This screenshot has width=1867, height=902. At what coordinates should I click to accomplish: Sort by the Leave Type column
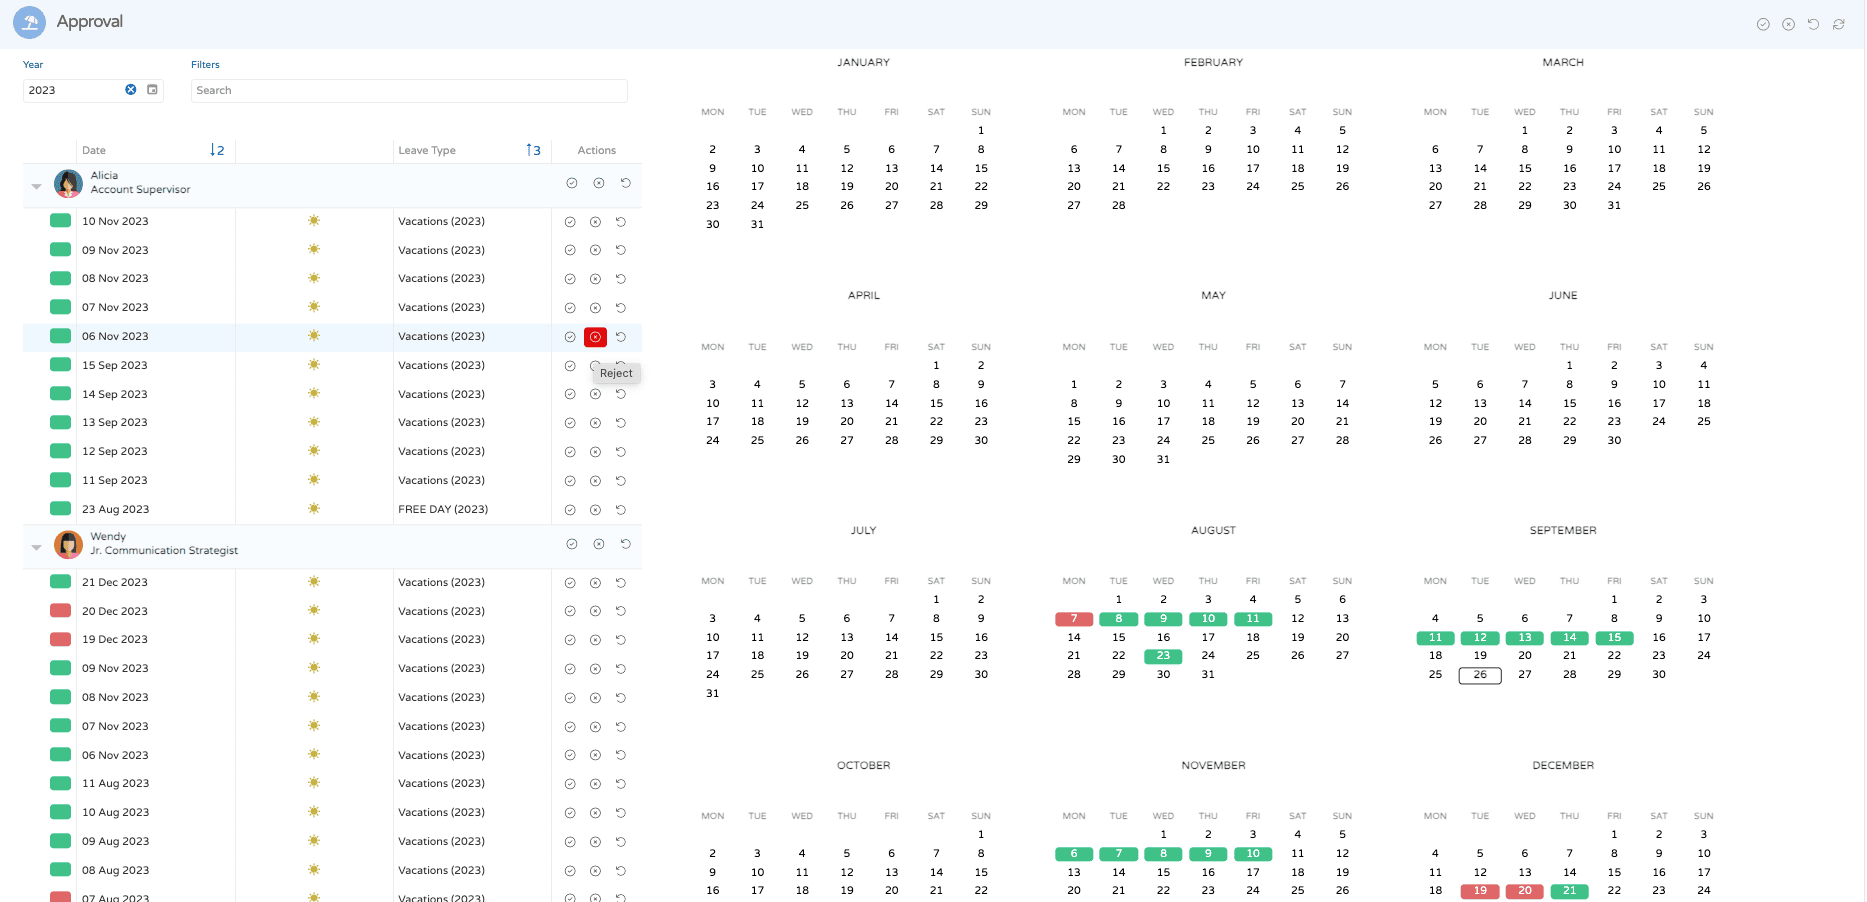click(x=427, y=150)
